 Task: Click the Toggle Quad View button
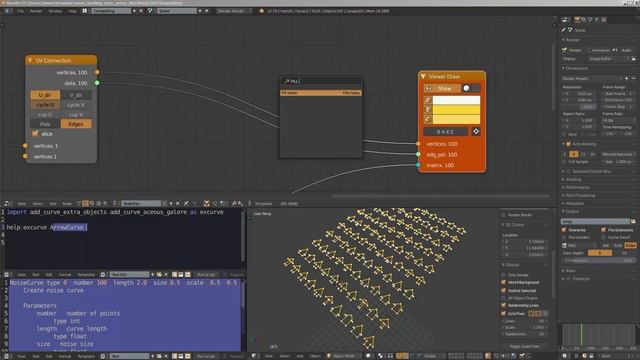[524, 347]
